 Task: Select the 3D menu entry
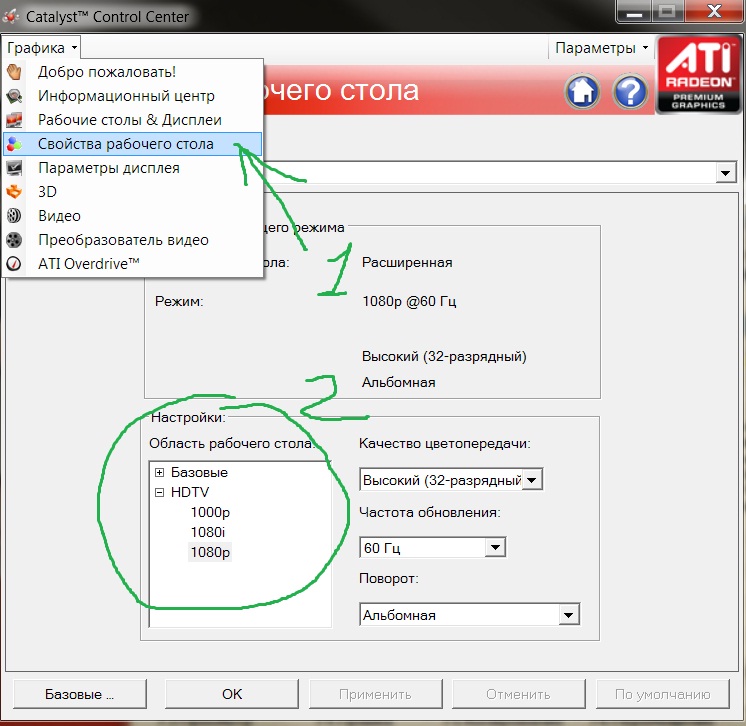133,192
